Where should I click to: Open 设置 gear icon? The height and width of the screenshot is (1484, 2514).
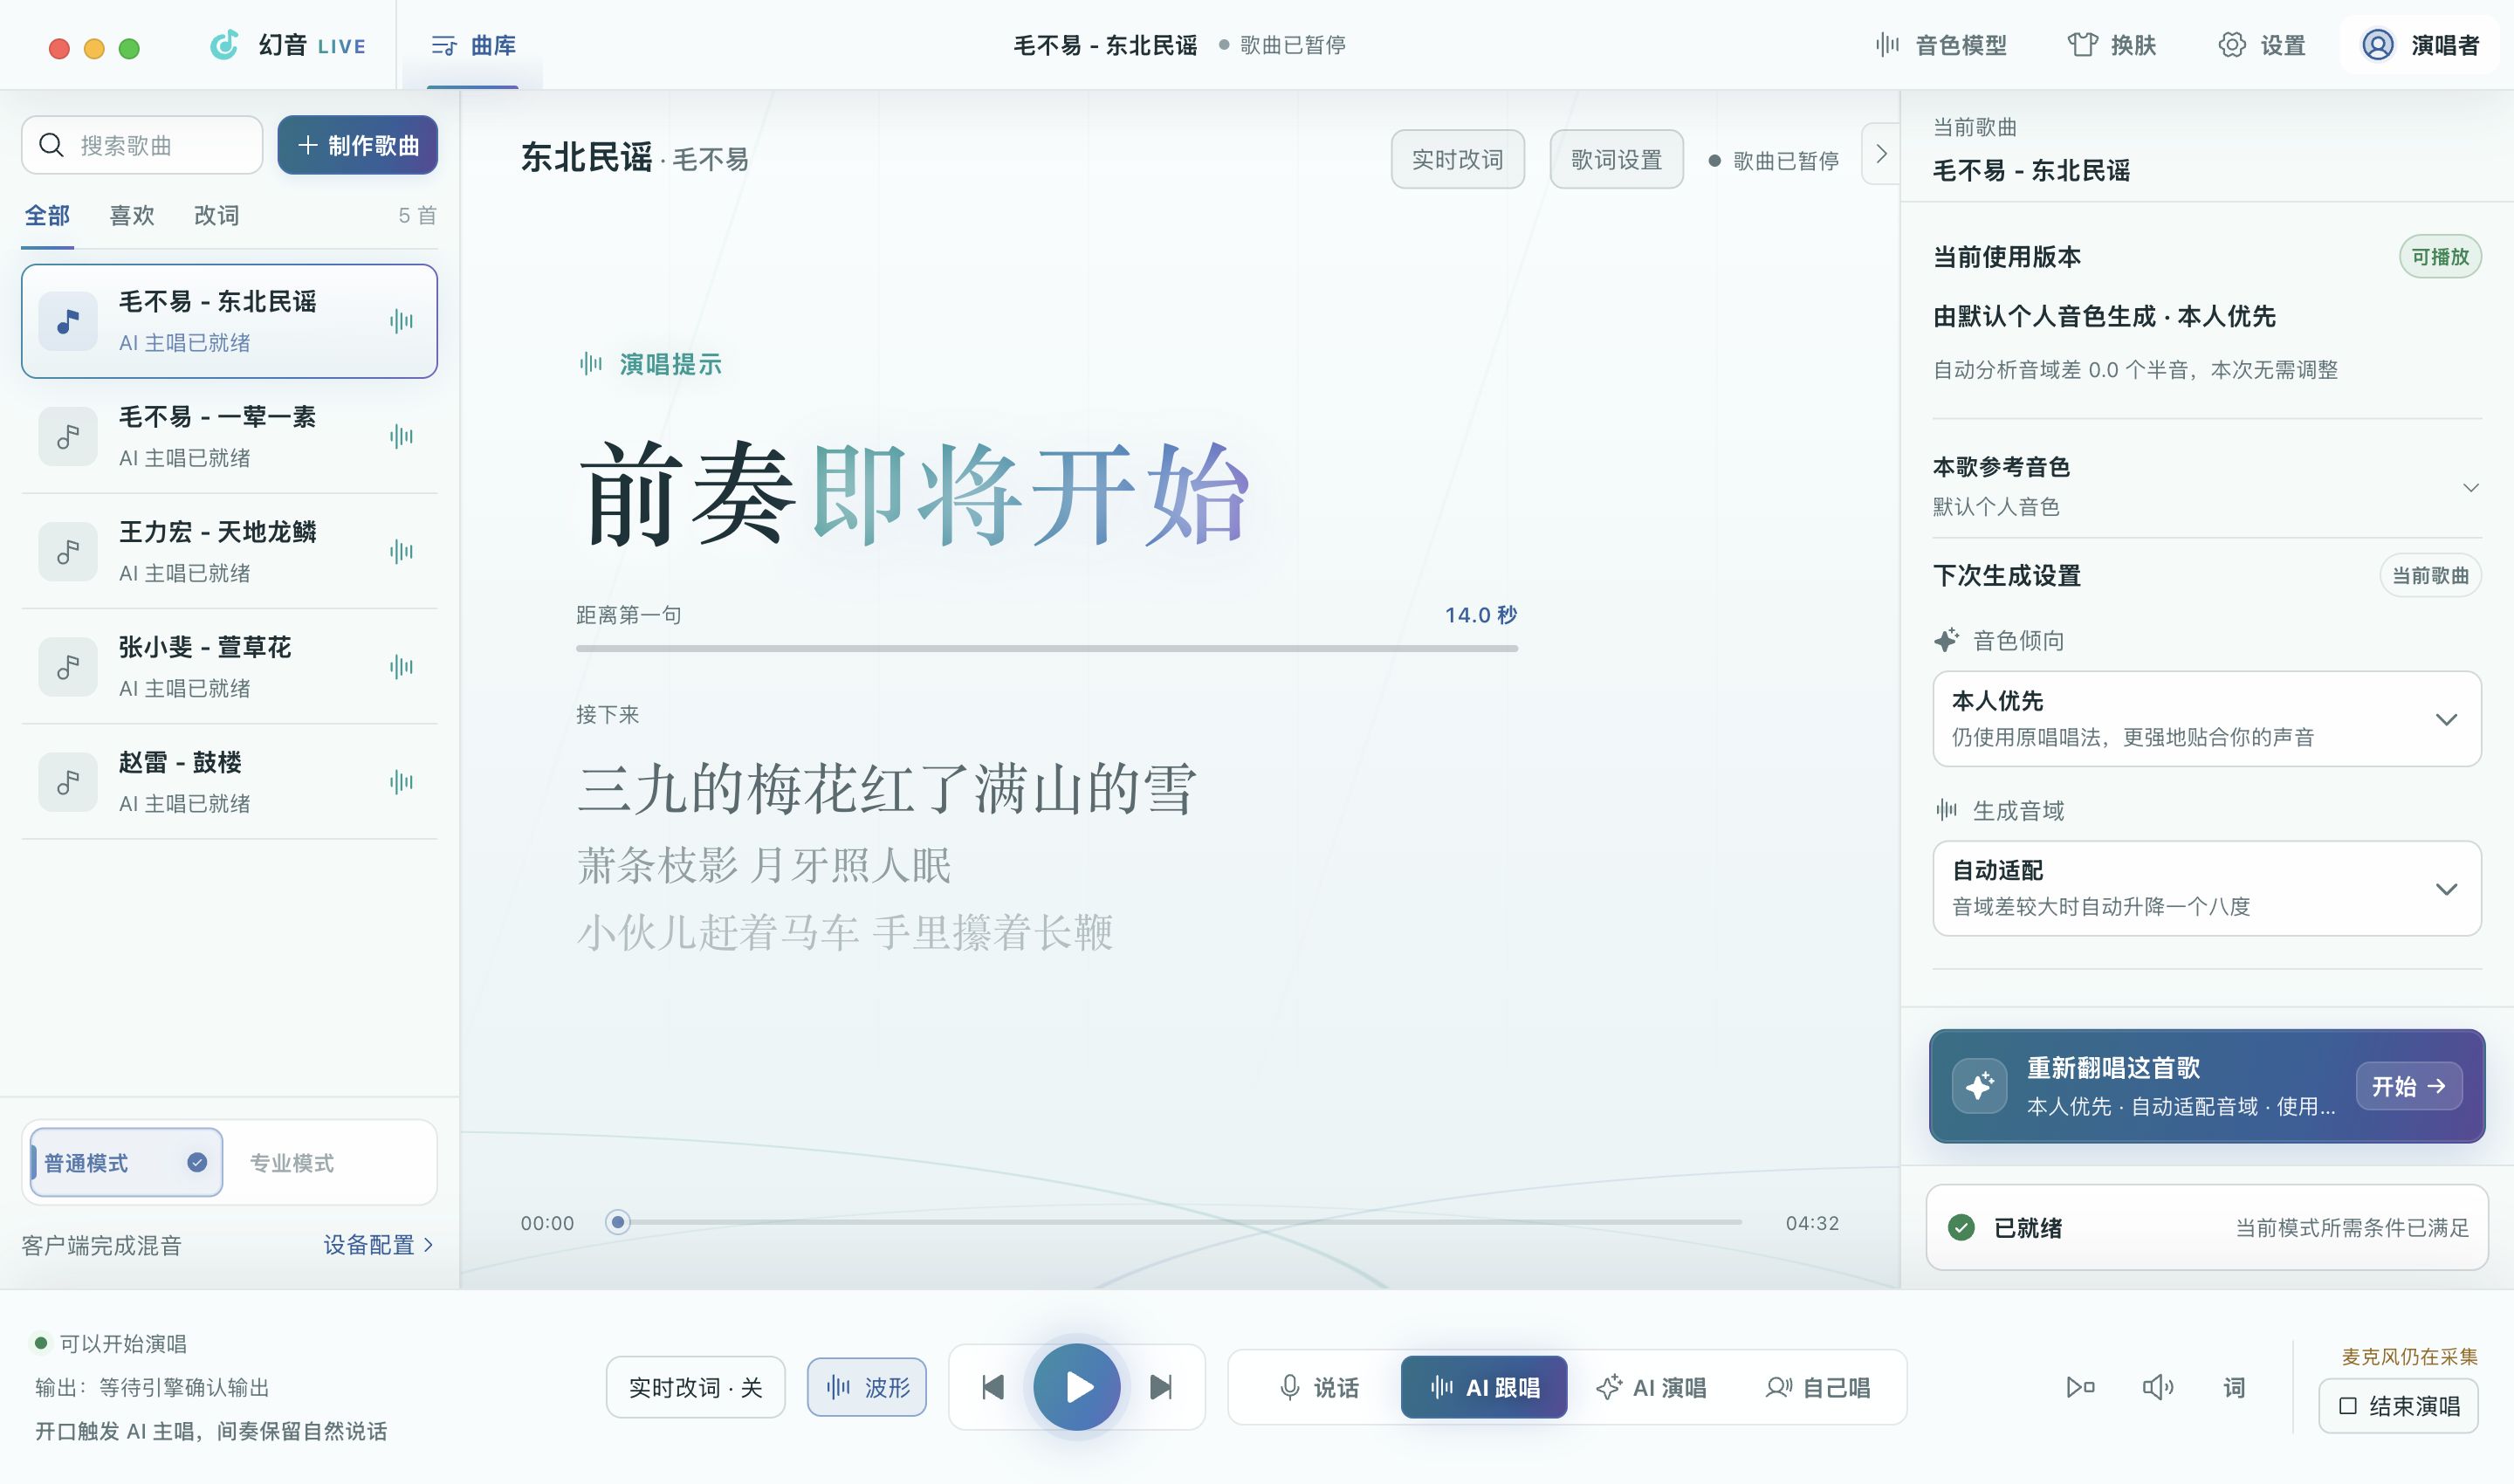click(x=2232, y=45)
